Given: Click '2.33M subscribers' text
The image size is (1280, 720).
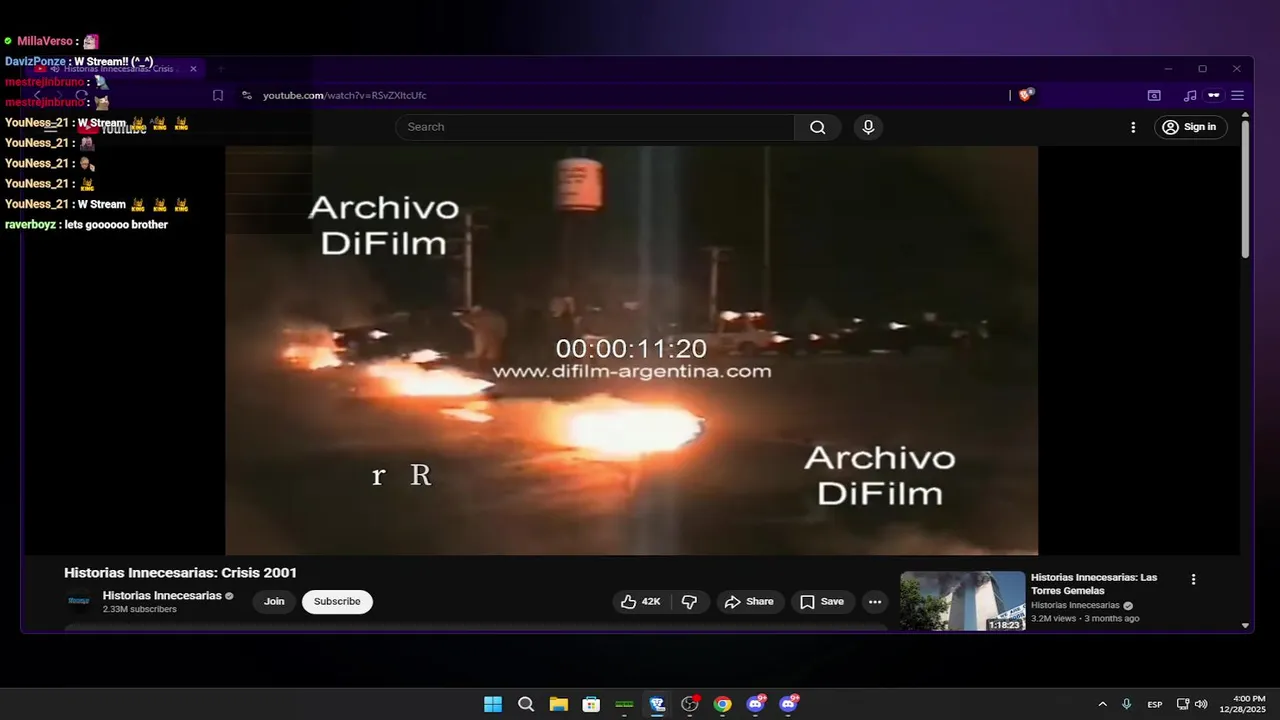Looking at the screenshot, I should tap(140, 609).
